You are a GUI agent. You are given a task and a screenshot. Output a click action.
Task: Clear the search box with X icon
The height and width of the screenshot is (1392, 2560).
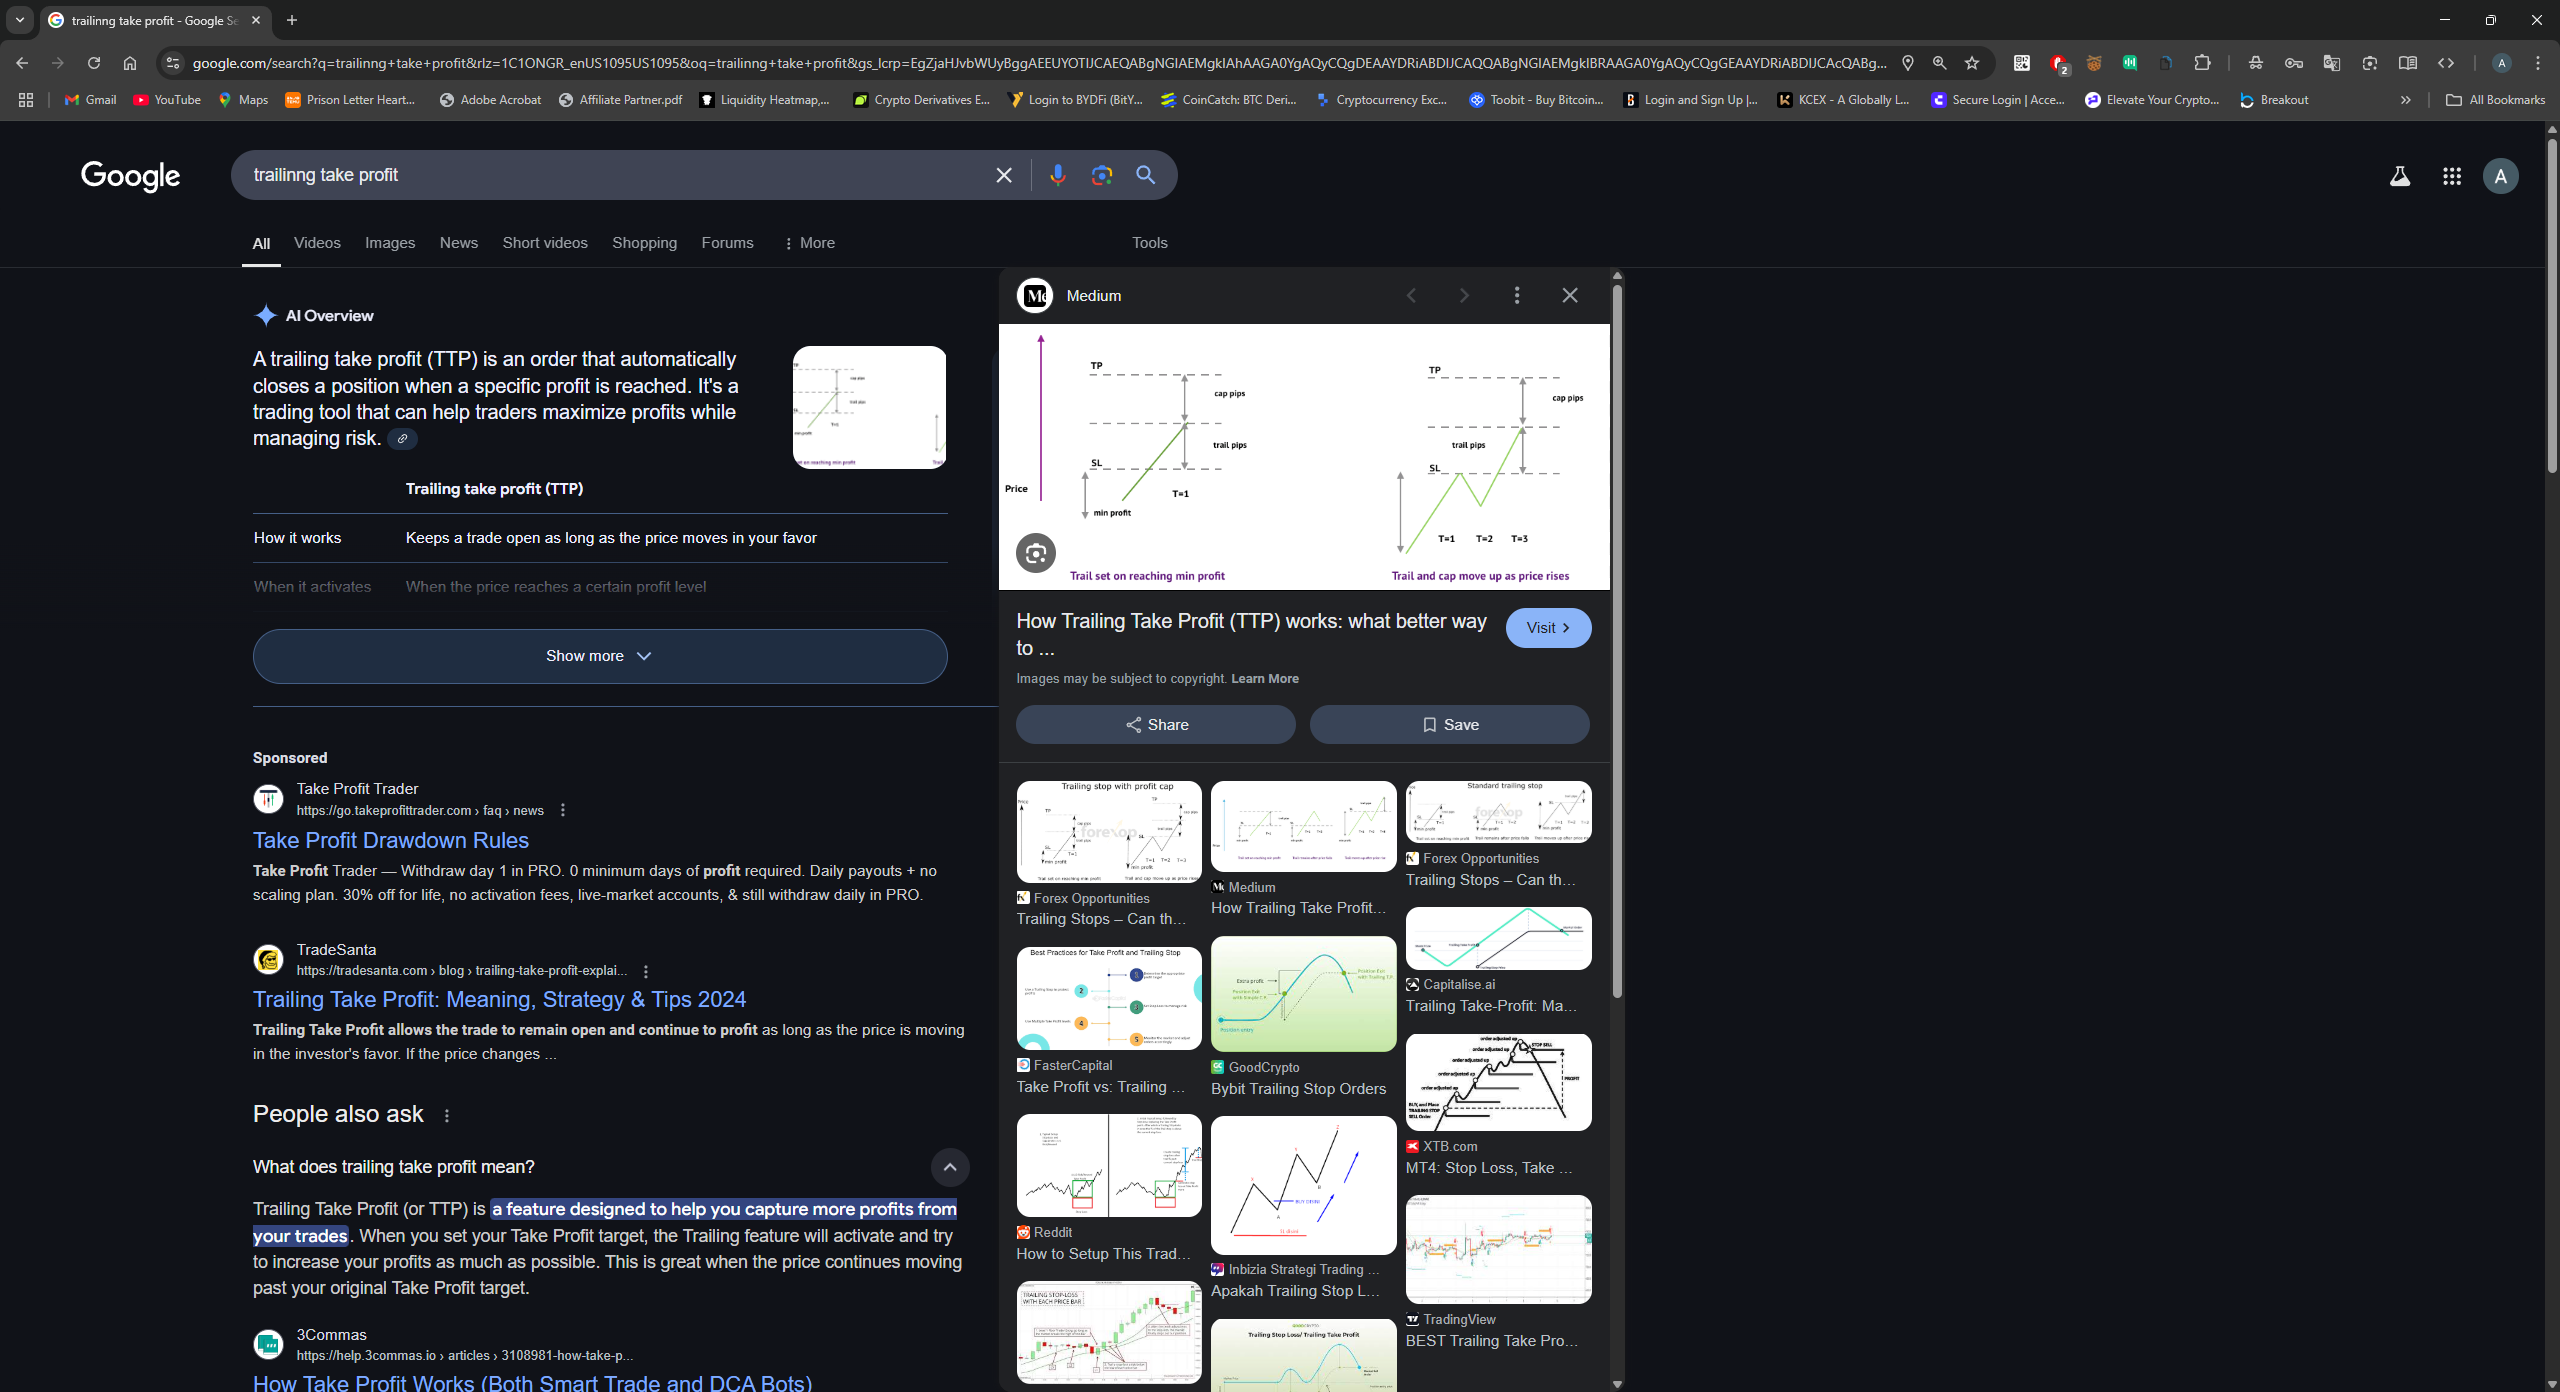(1004, 175)
